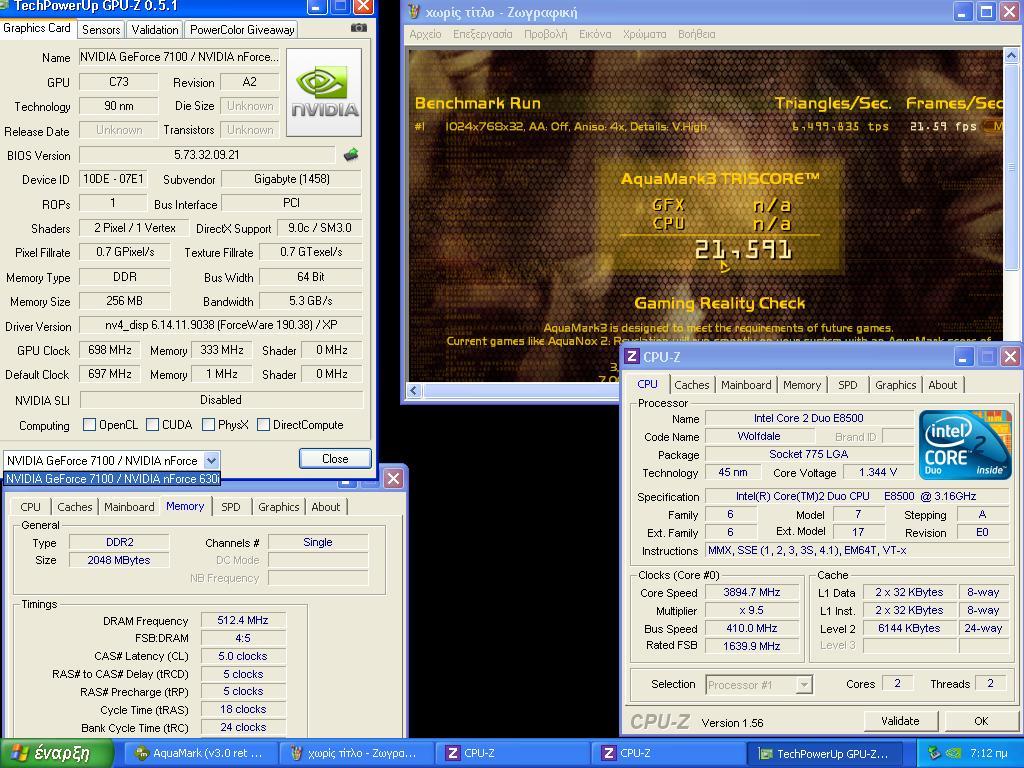Screen dimensions: 1024x768
Task: Open the Mainboard tab in right CPU-Z
Action: click(746, 385)
